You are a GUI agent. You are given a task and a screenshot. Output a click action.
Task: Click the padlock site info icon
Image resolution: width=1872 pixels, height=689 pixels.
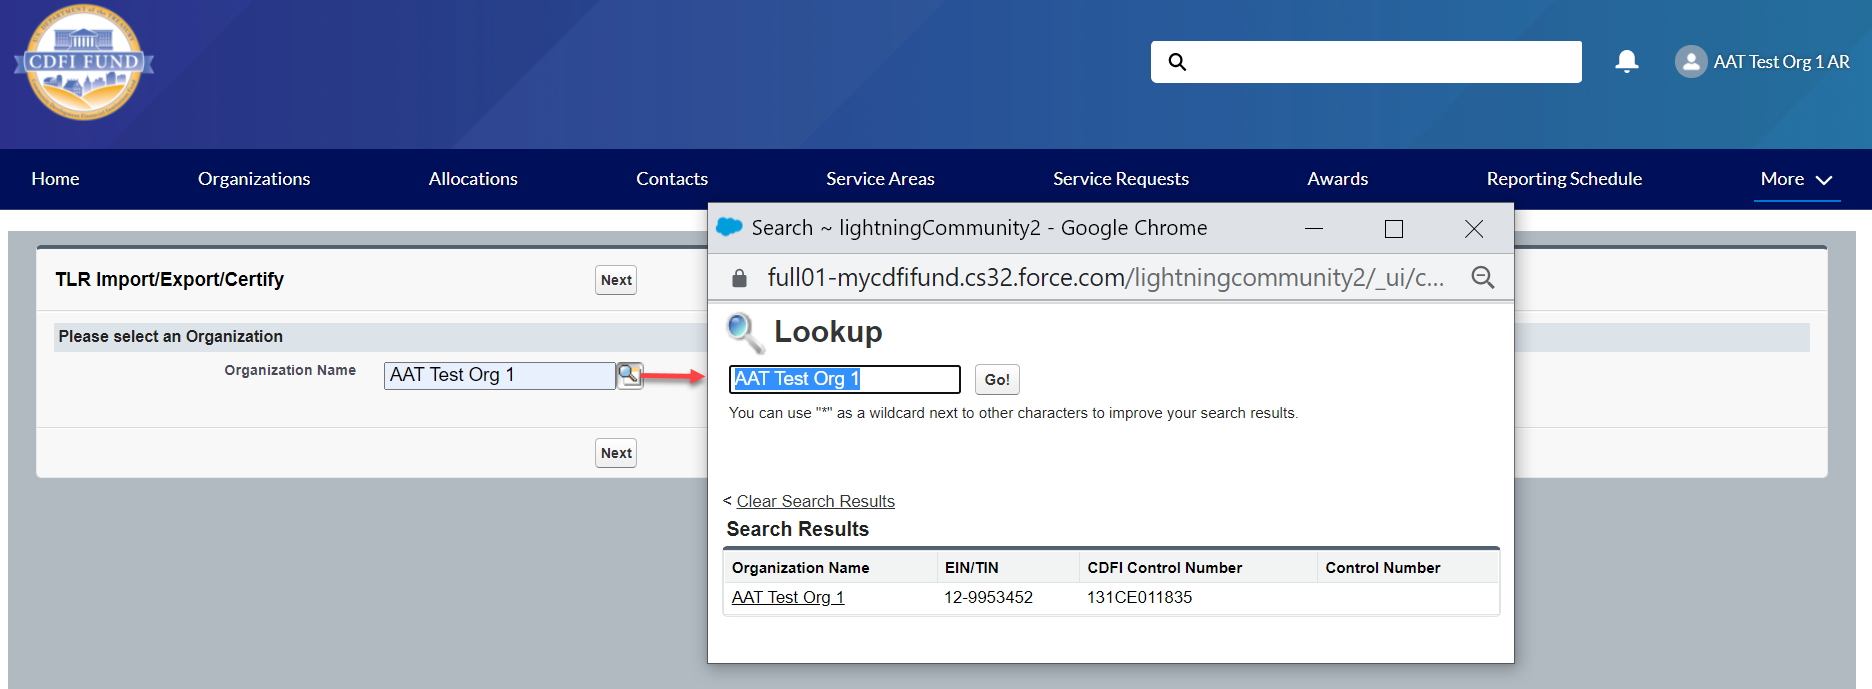tap(739, 278)
